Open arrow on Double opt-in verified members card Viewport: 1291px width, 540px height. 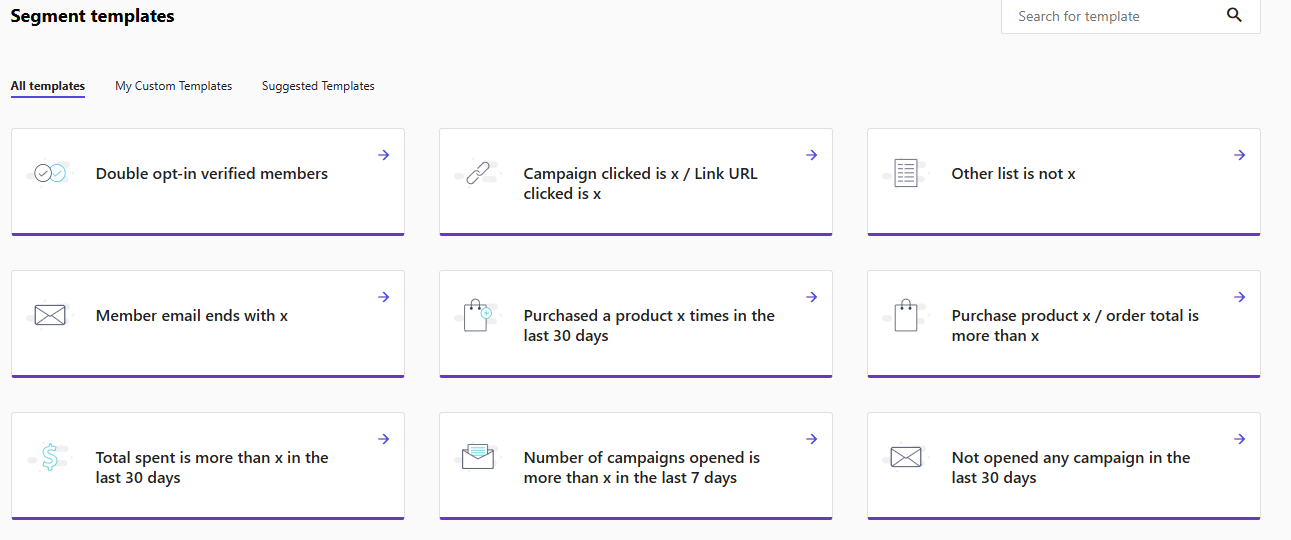tap(384, 155)
